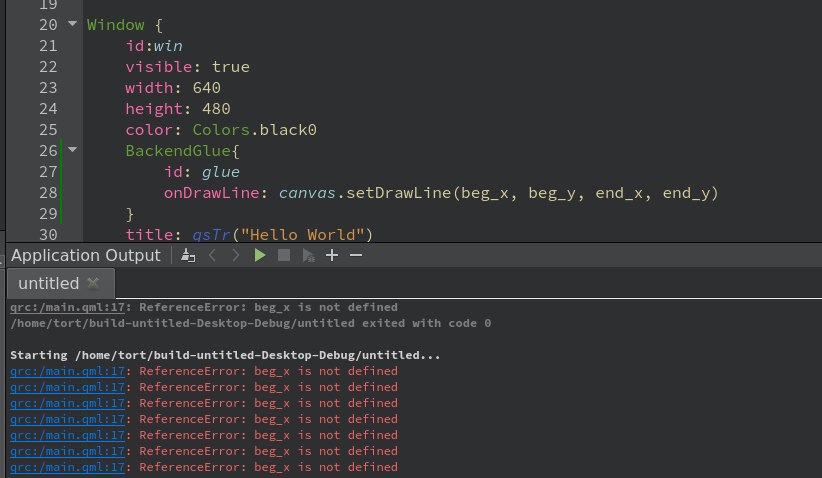Click the 'setDrawLine' method call
Screen dimensions: 822x478
tap(398, 193)
